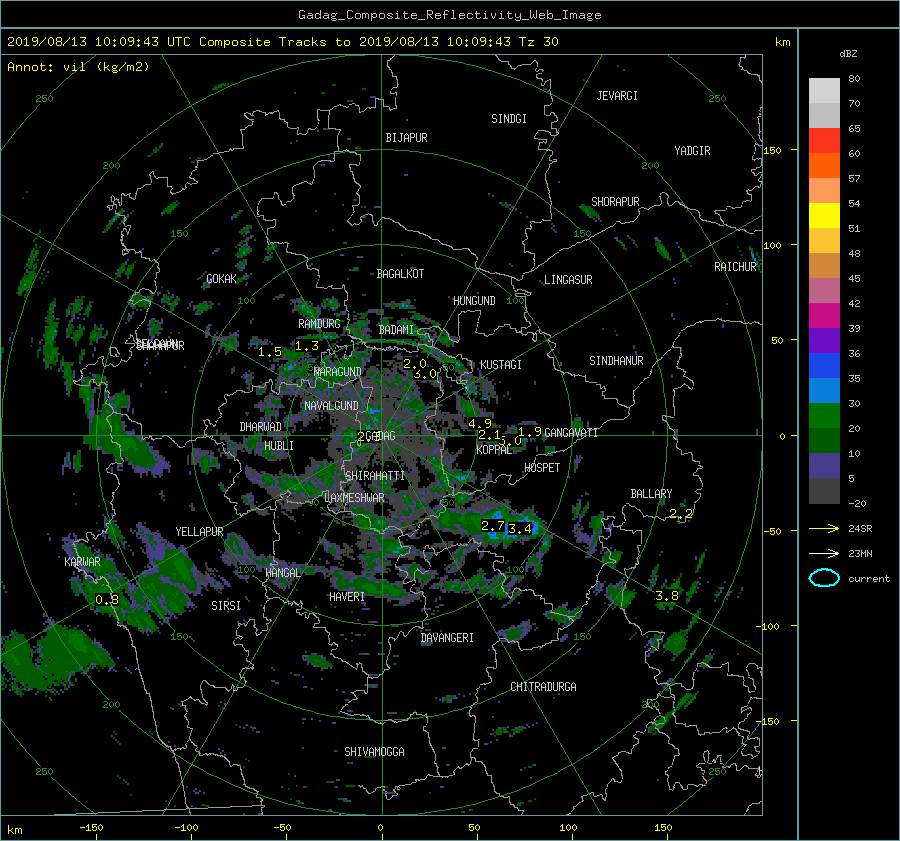This screenshot has height=841, width=900.
Task: Click the 2.2 VIL annotation near Ballary
Action: [681, 513]
